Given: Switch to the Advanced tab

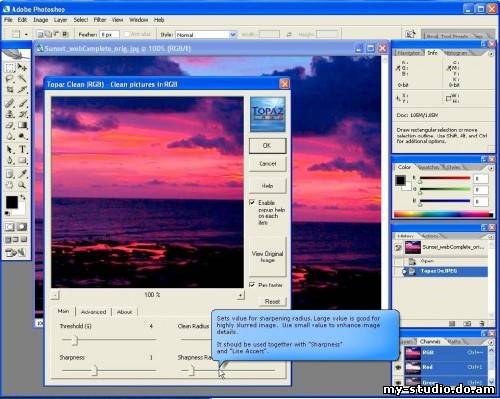Looking at the screenshot, I should tap(93, 312).
